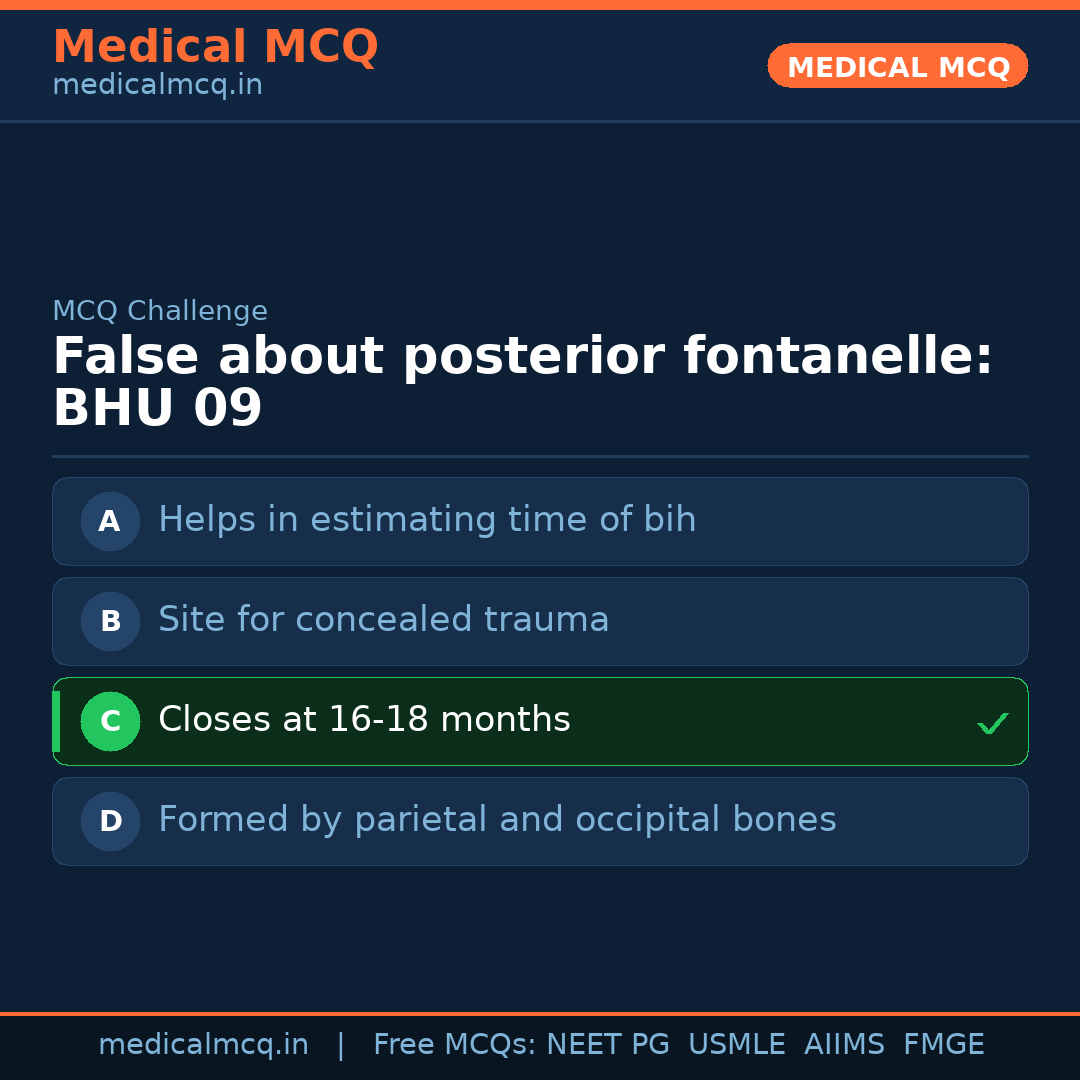Click the green checkmark on option C
Image resolution: width=1080 pixels, height=1080 pixels.
point(992,723)
